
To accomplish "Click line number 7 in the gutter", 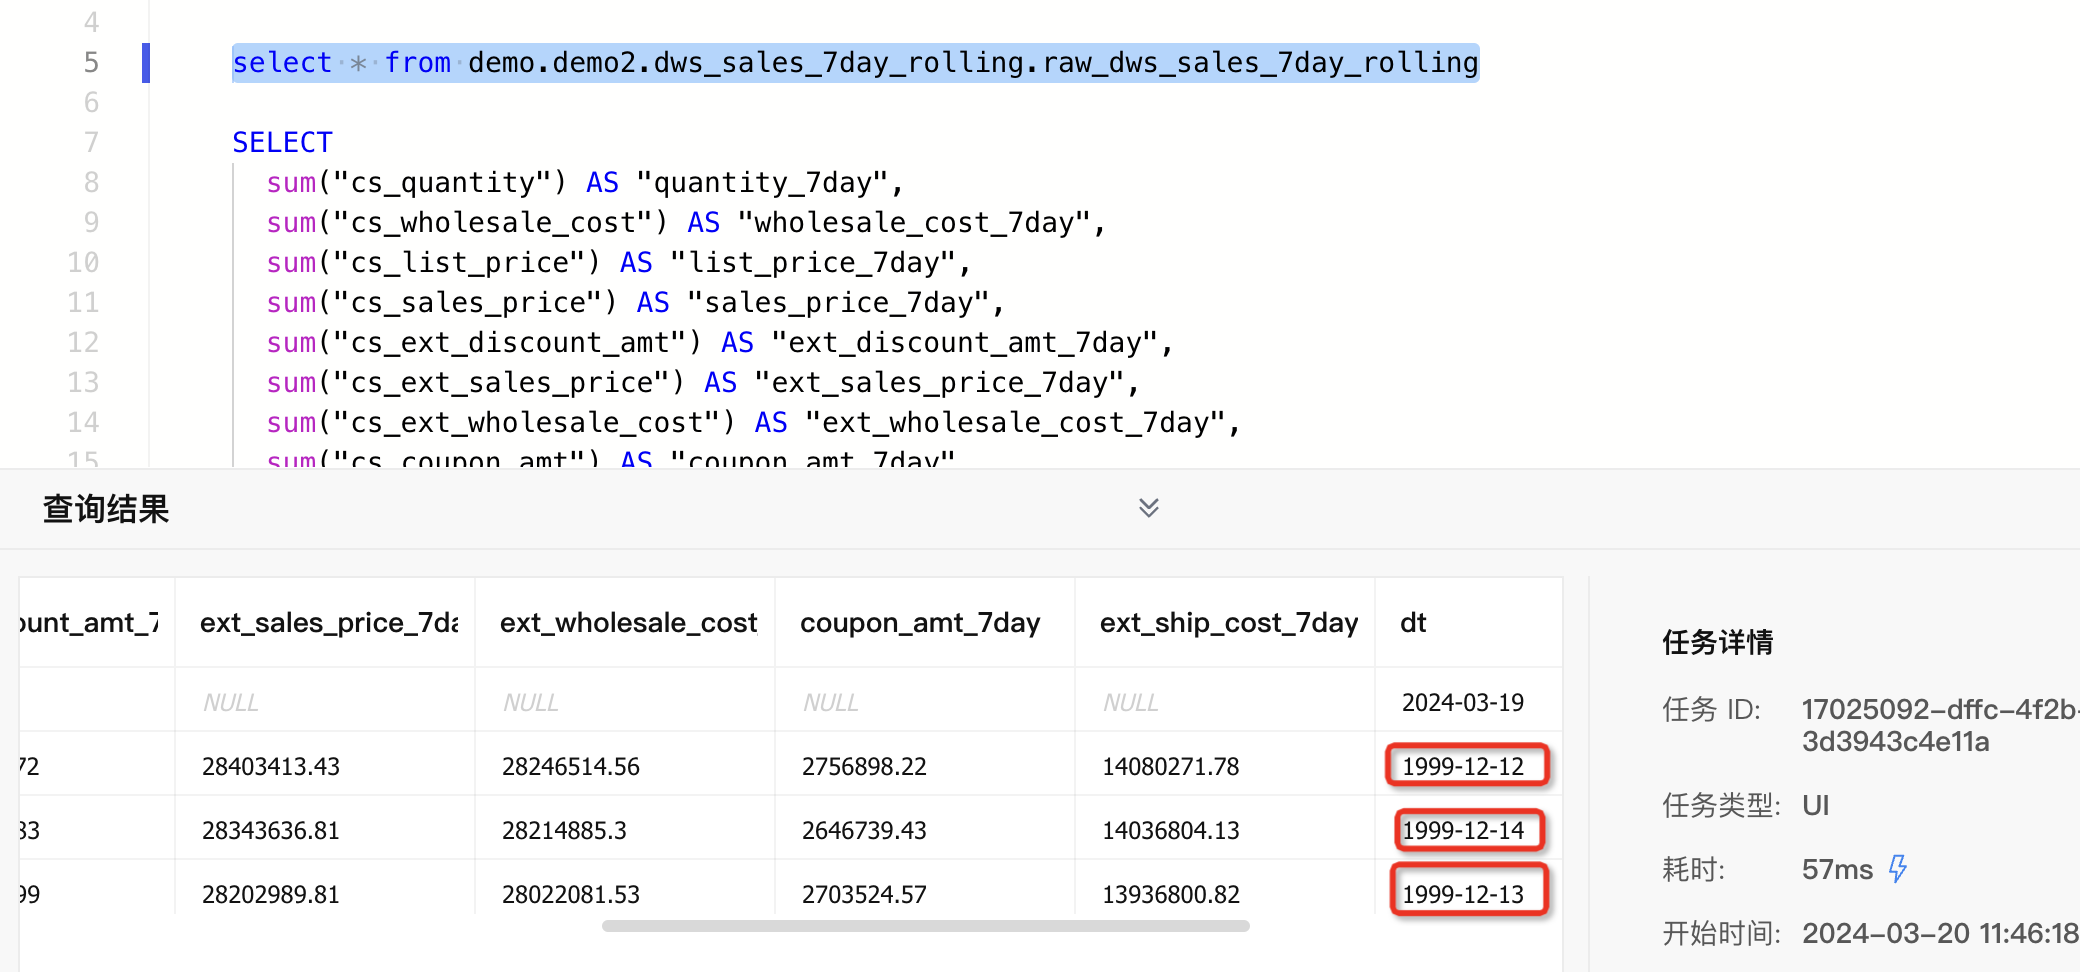I will pyautogui.click(x=91, y=142).
